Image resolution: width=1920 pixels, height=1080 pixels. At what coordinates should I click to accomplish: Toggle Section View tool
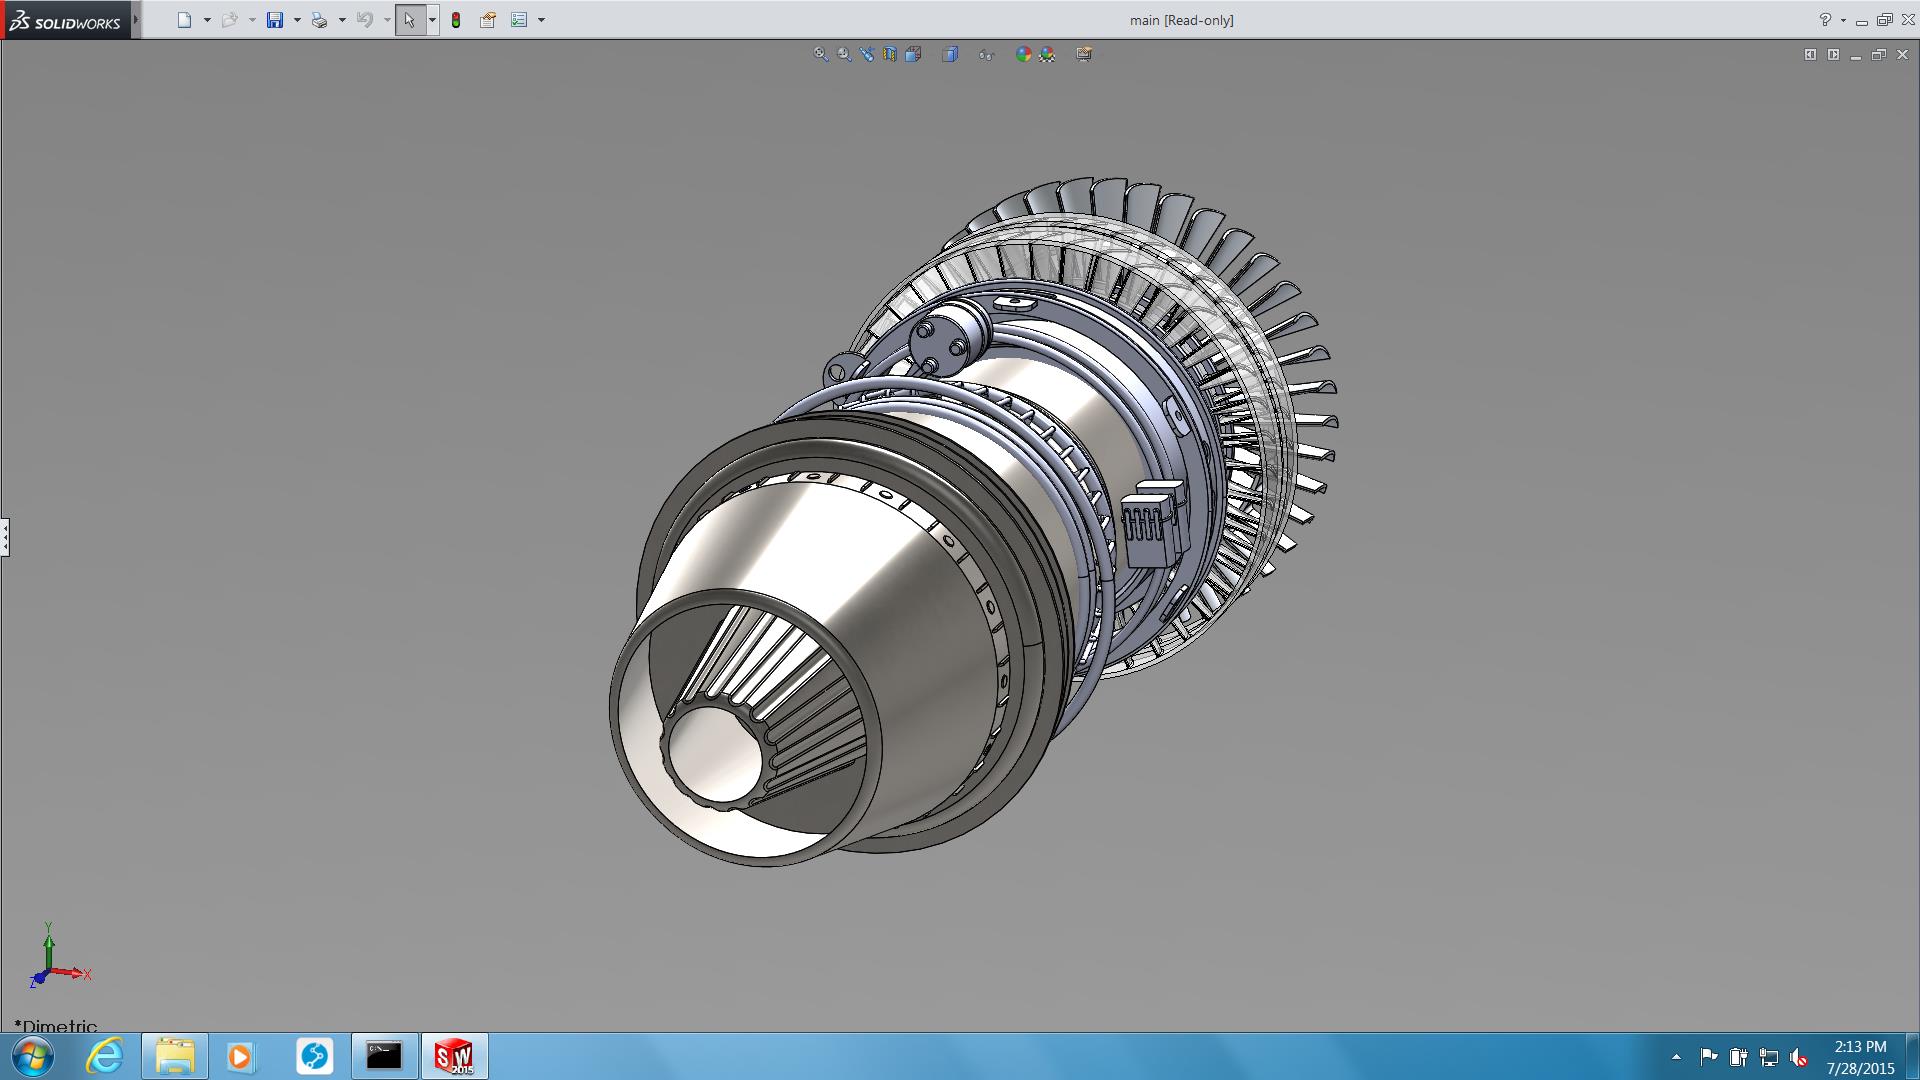pos(890,54)
